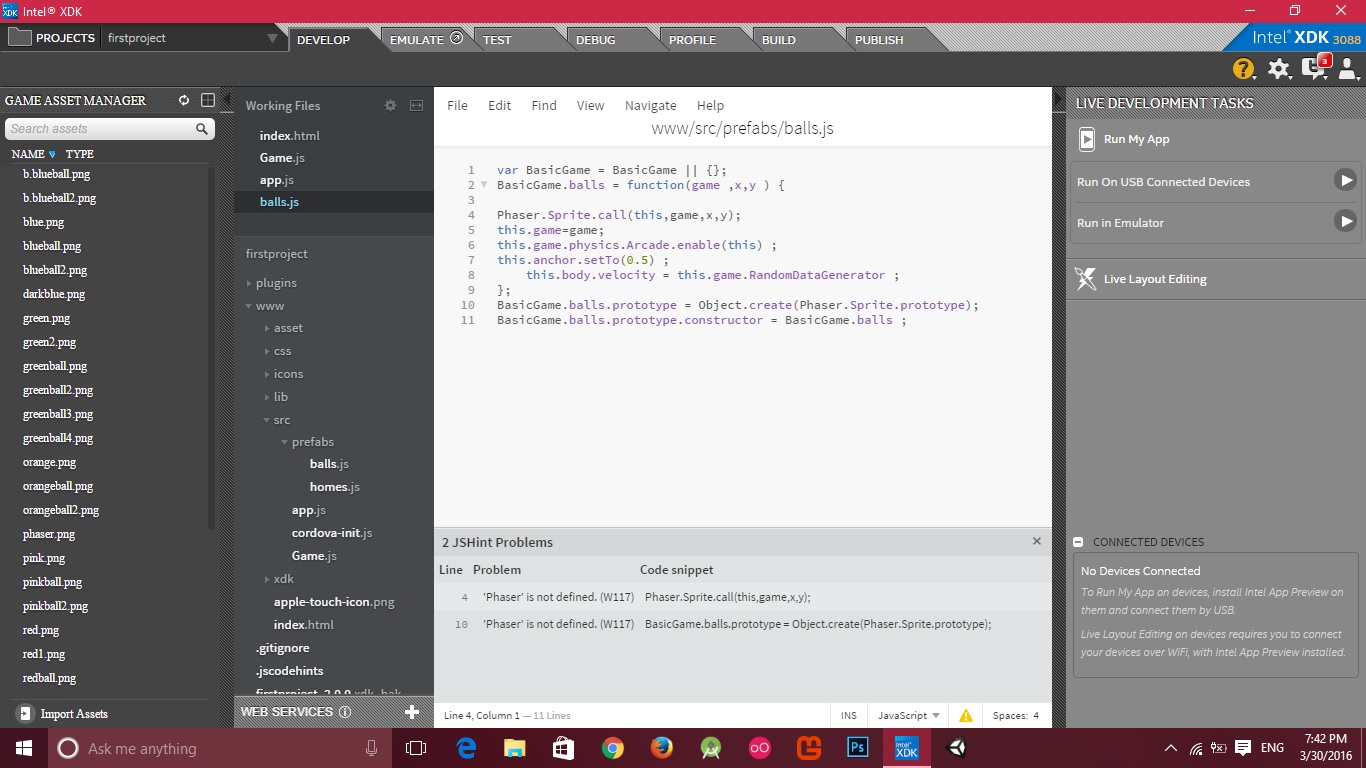Switch to the BUILD tab
The width and height of the screenshot is (1366, 768).
point(779,40)
